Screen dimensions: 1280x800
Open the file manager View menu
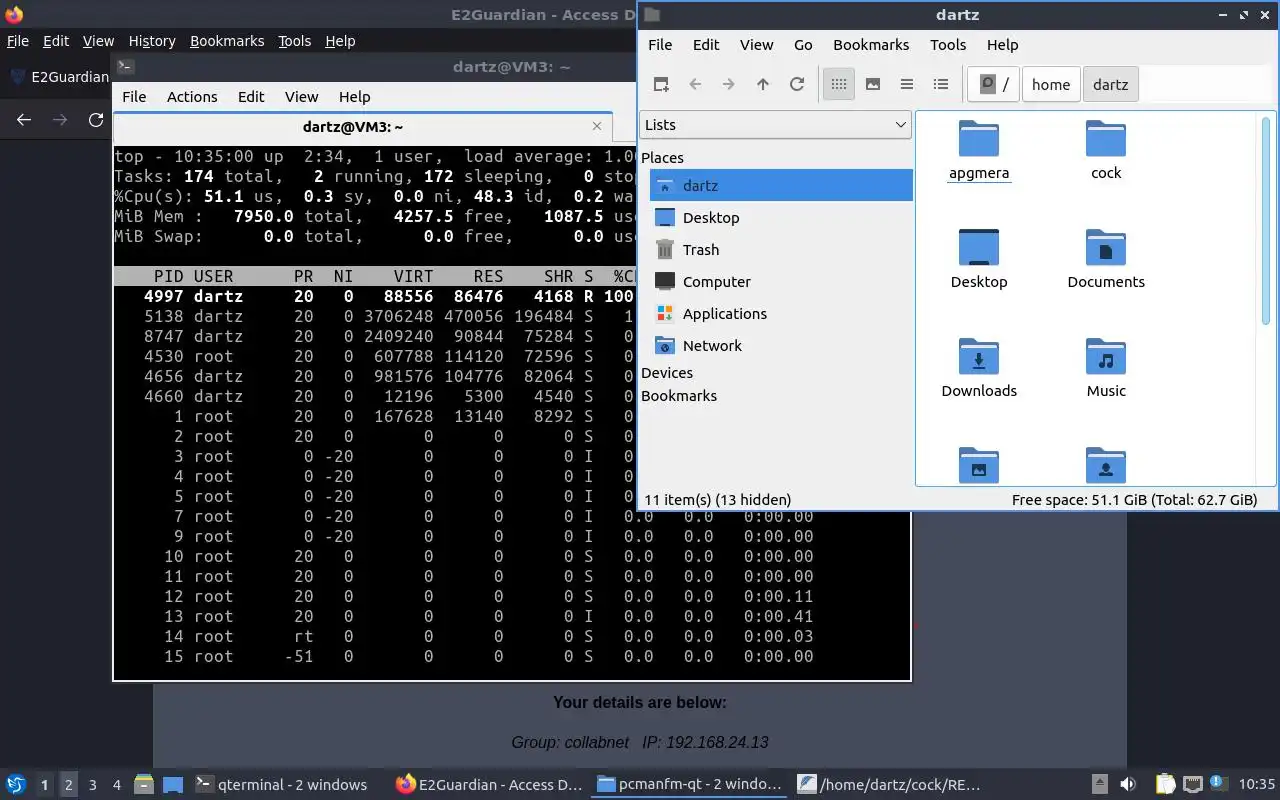757,45
